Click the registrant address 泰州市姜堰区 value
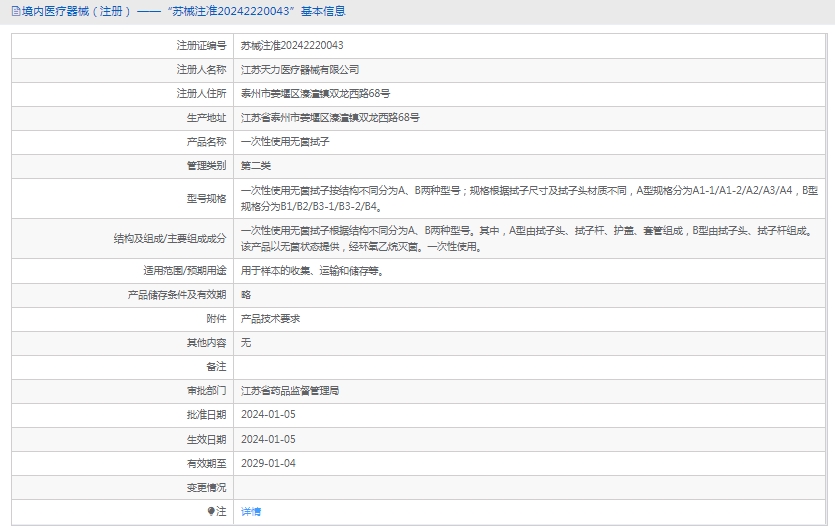 [315, 94]
